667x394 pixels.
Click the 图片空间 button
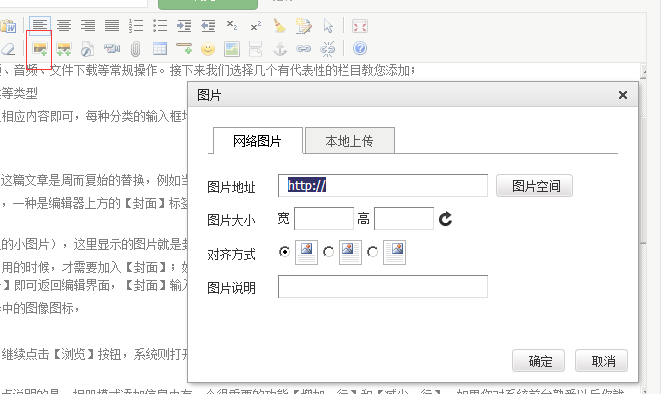tap(534, 186)
